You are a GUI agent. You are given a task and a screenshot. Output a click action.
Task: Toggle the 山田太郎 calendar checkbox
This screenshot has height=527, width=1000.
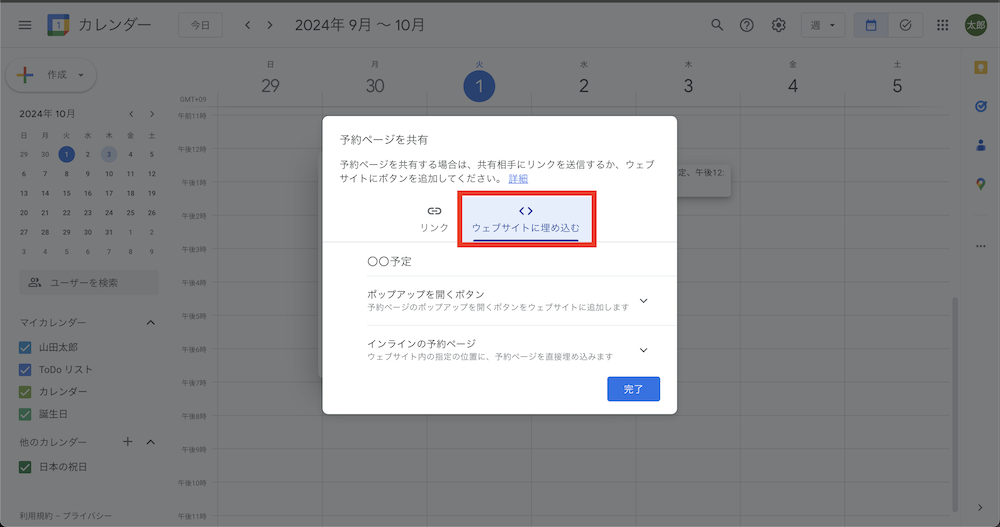click(26, 347)
